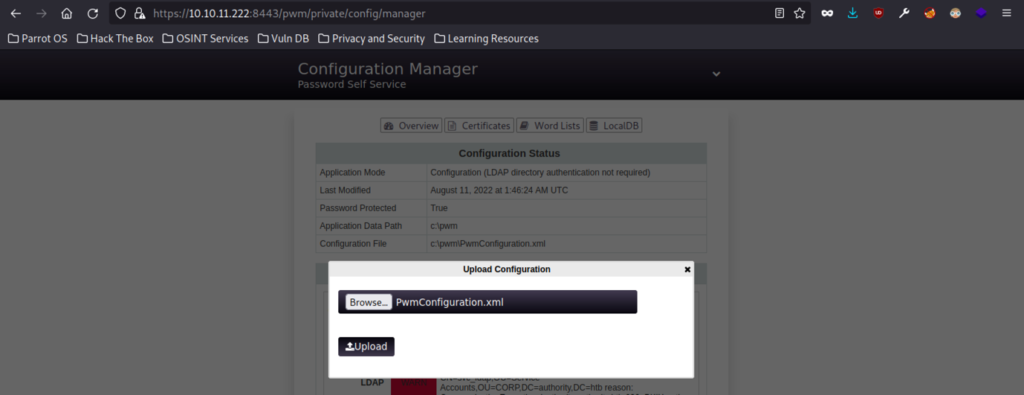Reload the page with the refresh icon
1024x395 pixels.
[x=93, y=13]
